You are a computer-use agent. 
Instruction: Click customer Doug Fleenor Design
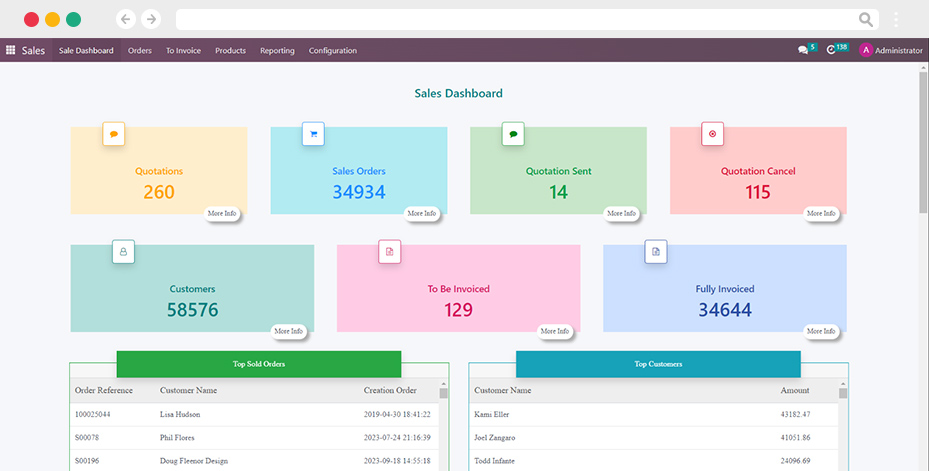(x=194, y=461)
